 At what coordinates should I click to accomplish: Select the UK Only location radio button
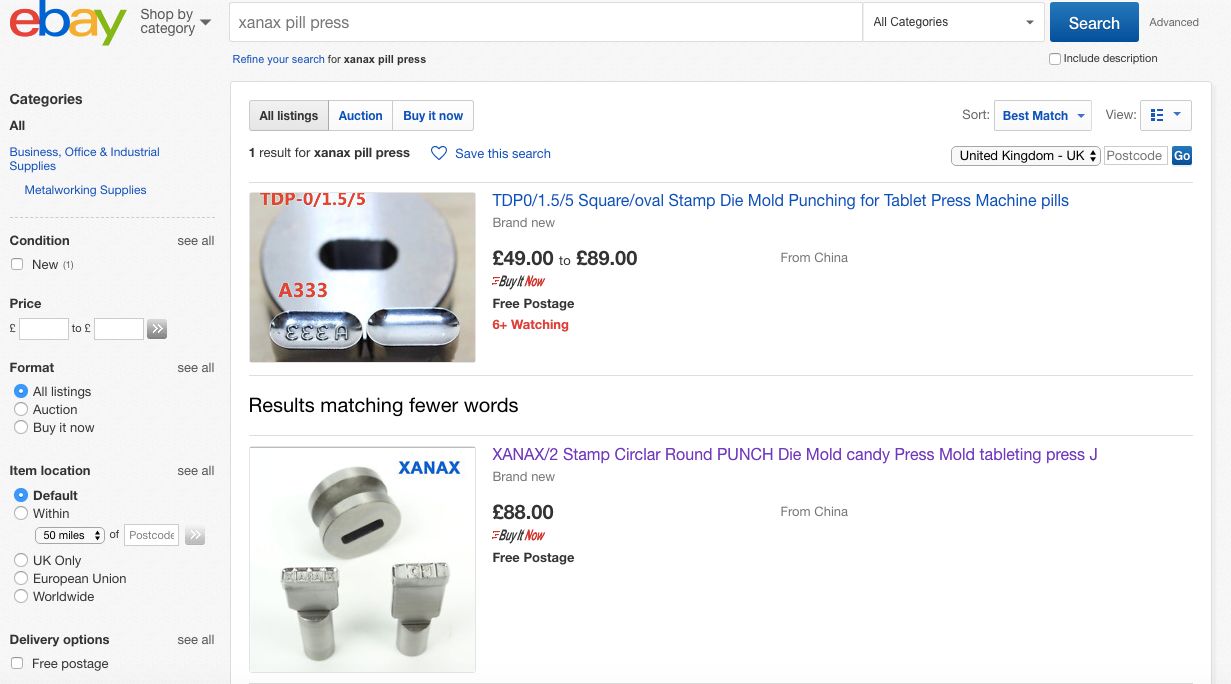click(x=21, y=560)
